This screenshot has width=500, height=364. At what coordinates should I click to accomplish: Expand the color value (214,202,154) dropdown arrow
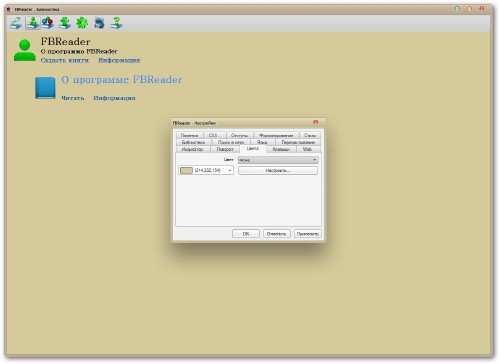coord(230,170)
